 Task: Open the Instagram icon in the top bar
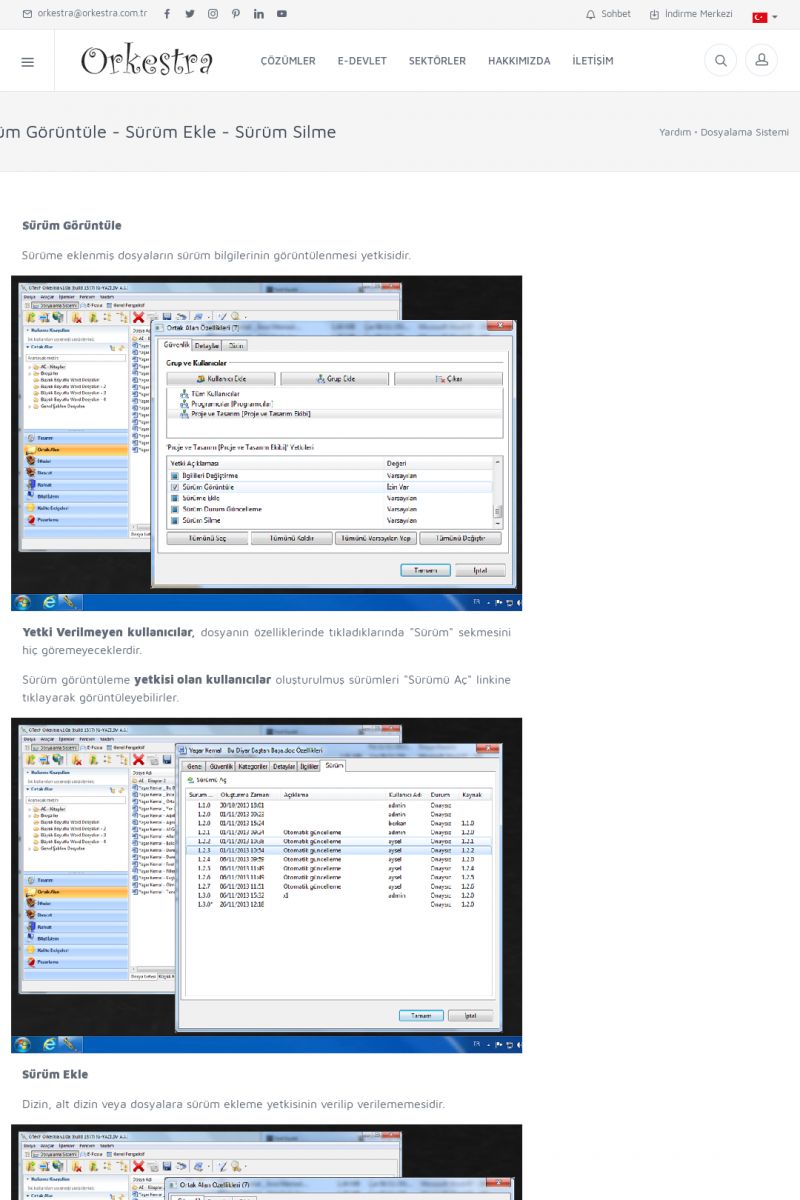(x=213, y=14)
